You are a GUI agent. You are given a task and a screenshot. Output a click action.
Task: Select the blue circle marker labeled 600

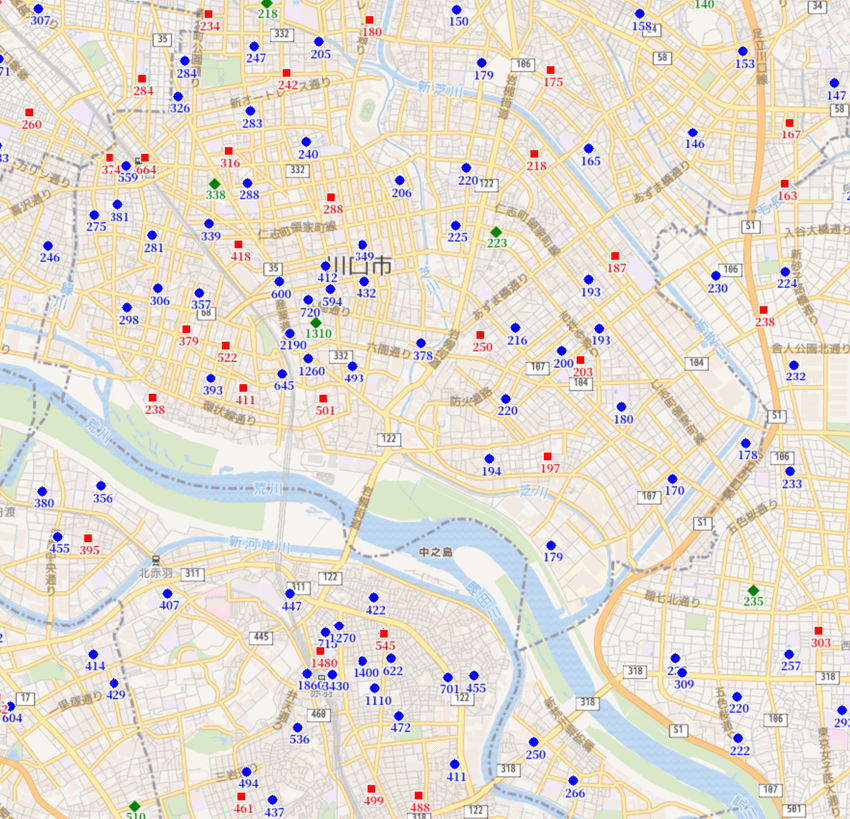coord(279,282)
